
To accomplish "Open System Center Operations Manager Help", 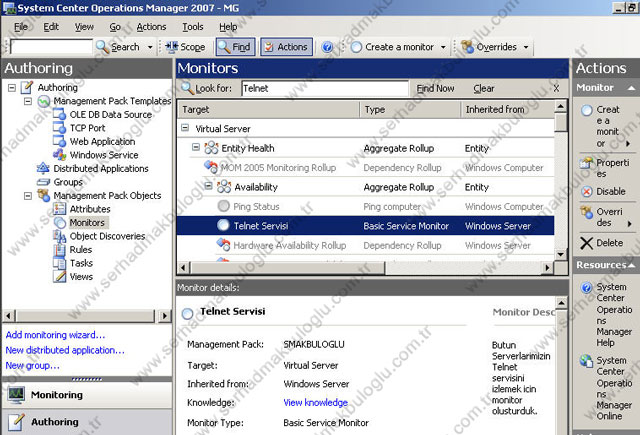I will pyautogui.click(x=614, y=315).
